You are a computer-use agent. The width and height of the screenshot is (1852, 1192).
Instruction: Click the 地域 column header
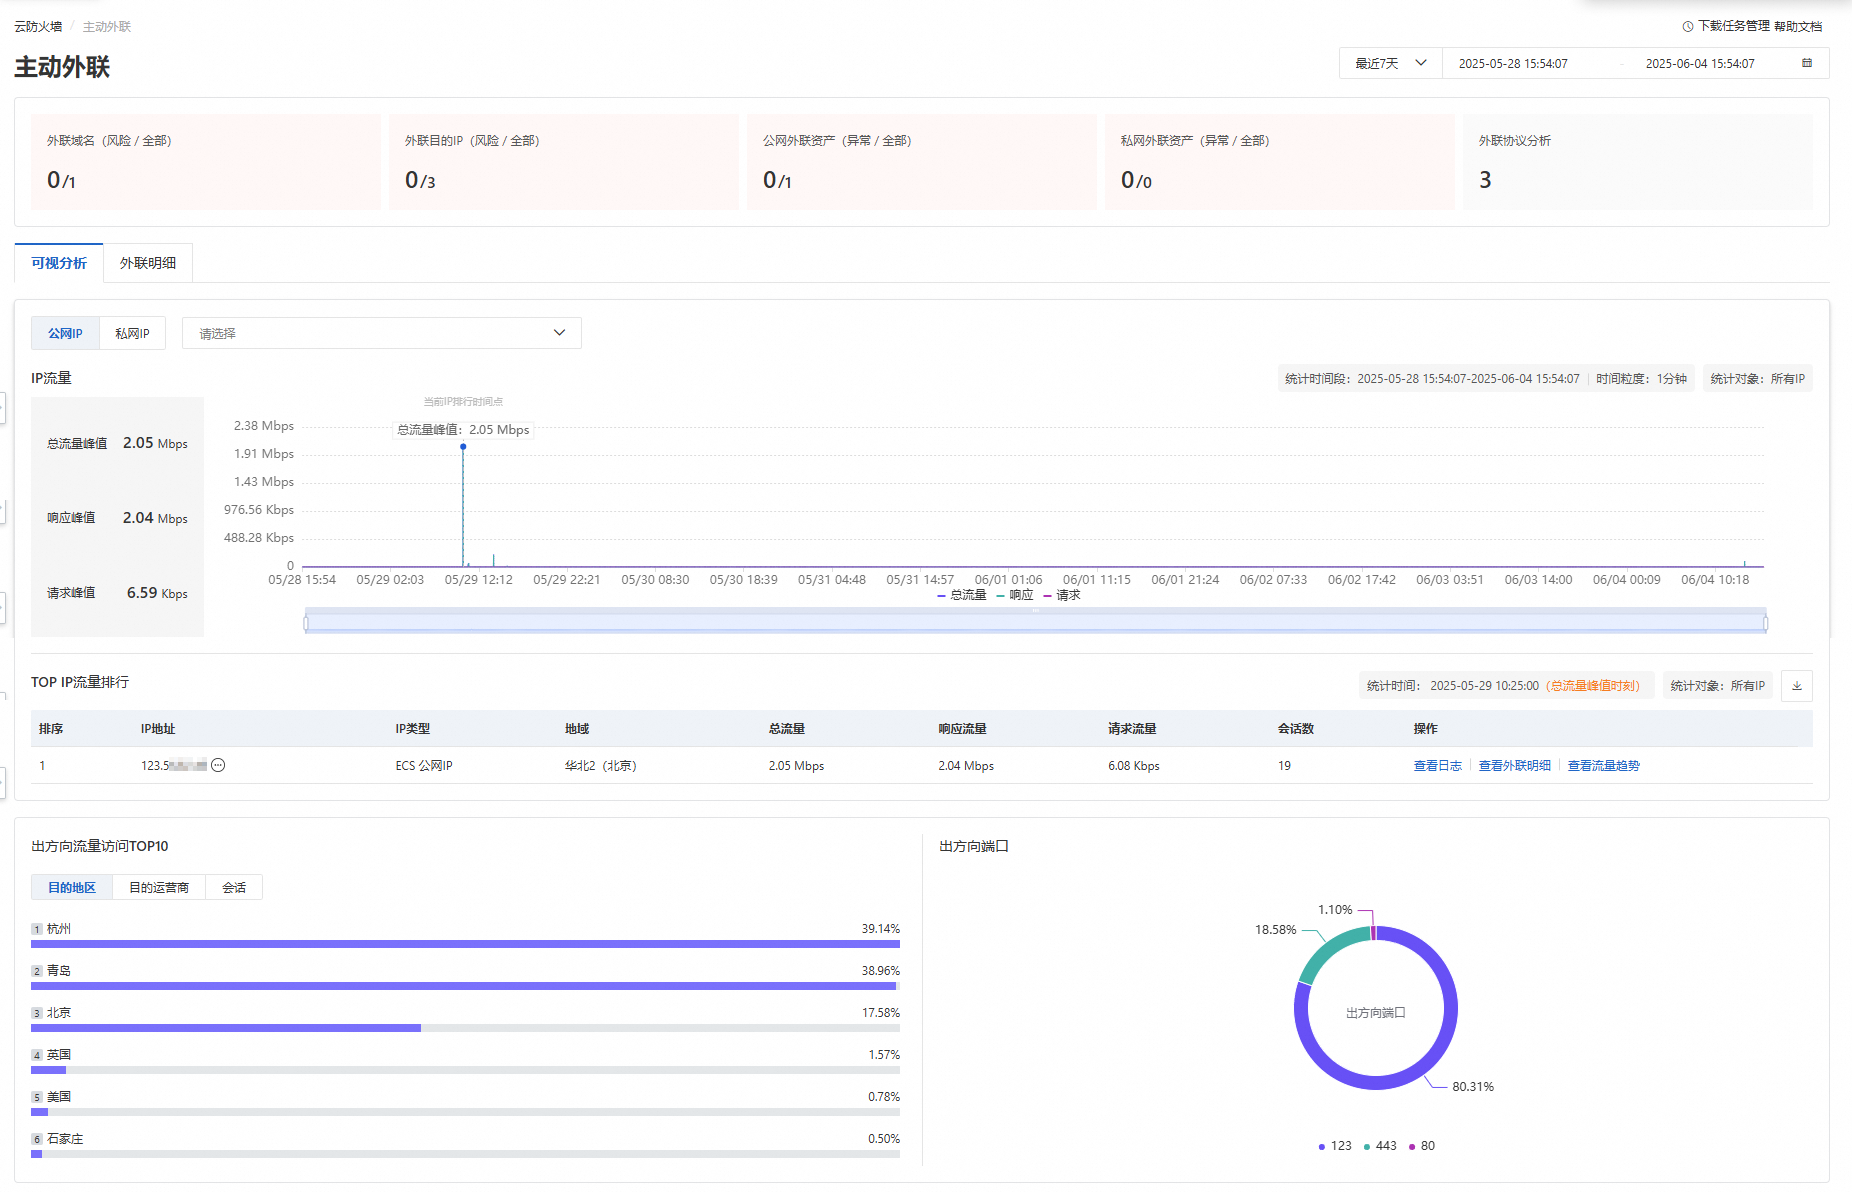coord(577,728)
